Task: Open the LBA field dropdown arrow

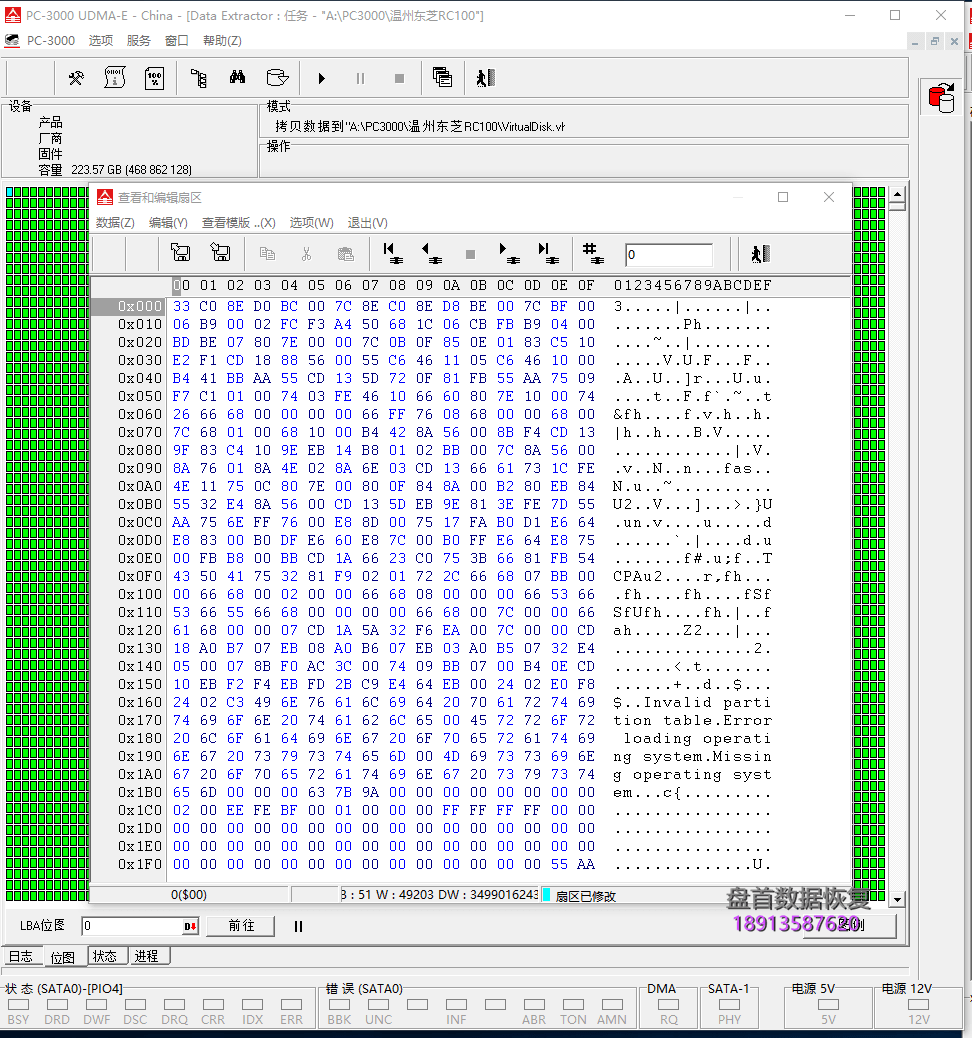Action: click(x=191, y=926)
